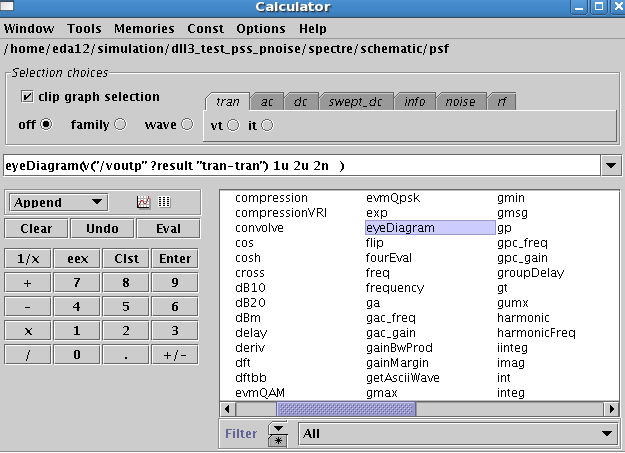Viewport: 625px width, 453px height.
Task: Click the +/- sign toggle key
Action: tap(175, 355)
